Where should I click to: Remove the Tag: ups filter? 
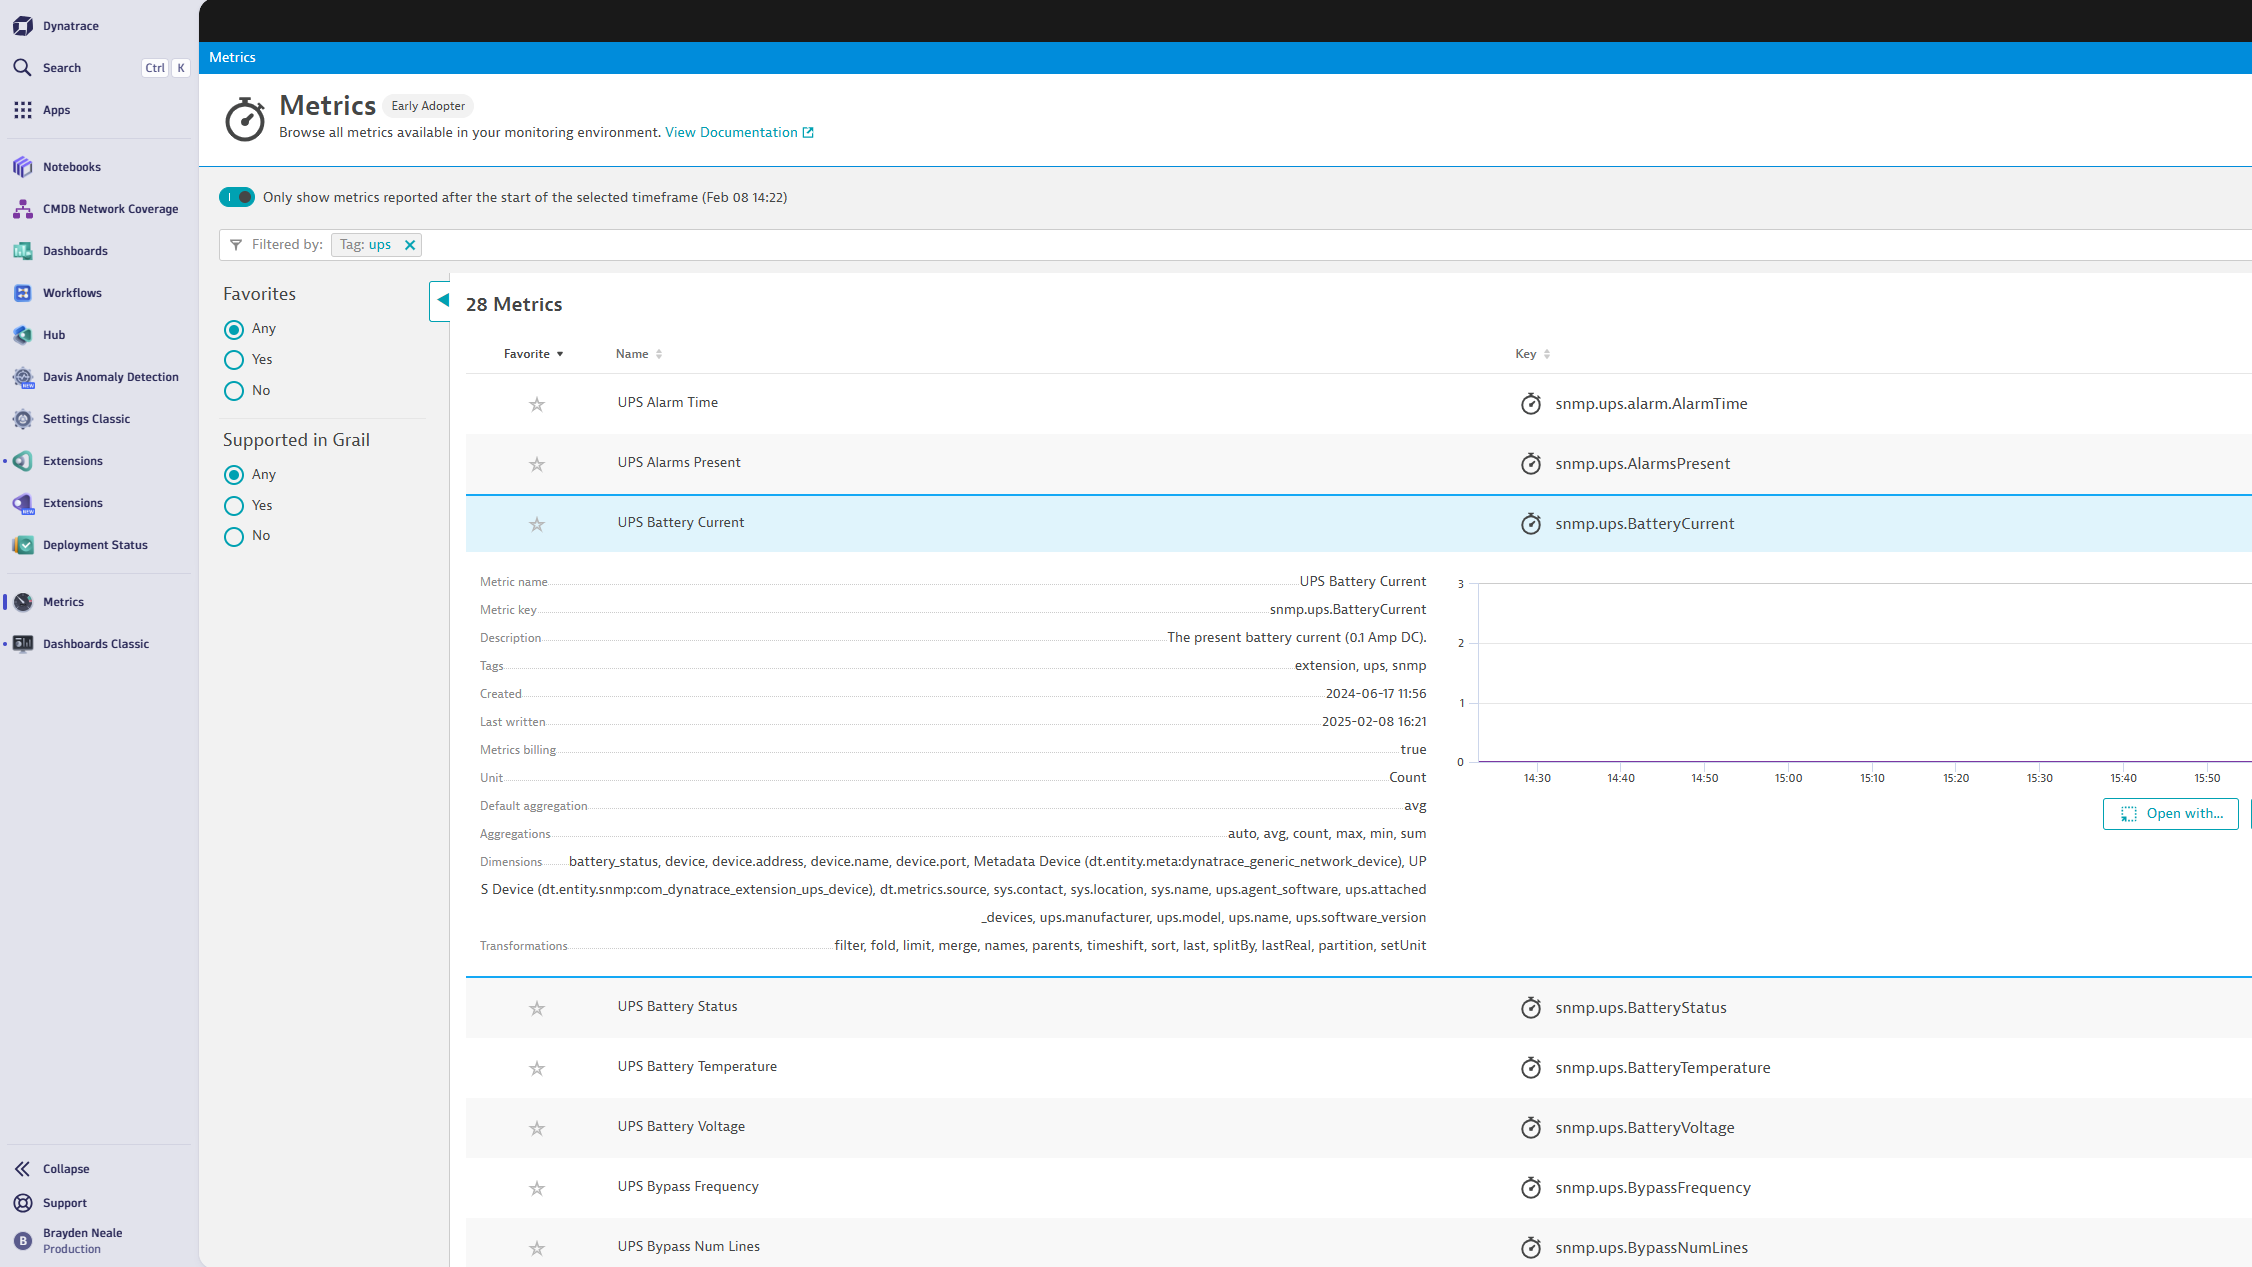[410, 245]
